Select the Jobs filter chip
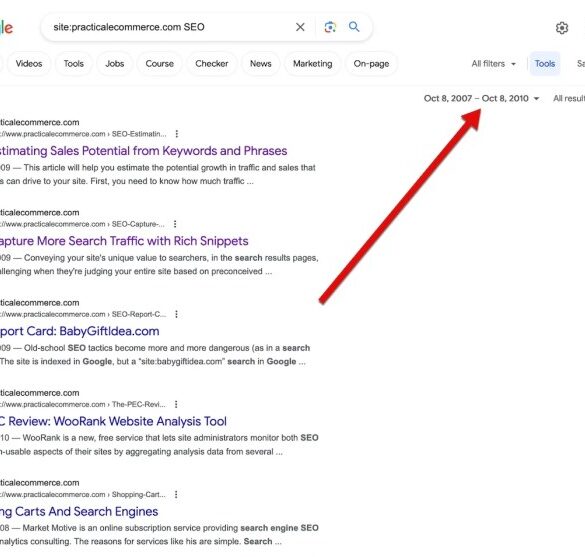Viewport: 585px width, 557px height. pyautogui.click(x=115, y=64)
